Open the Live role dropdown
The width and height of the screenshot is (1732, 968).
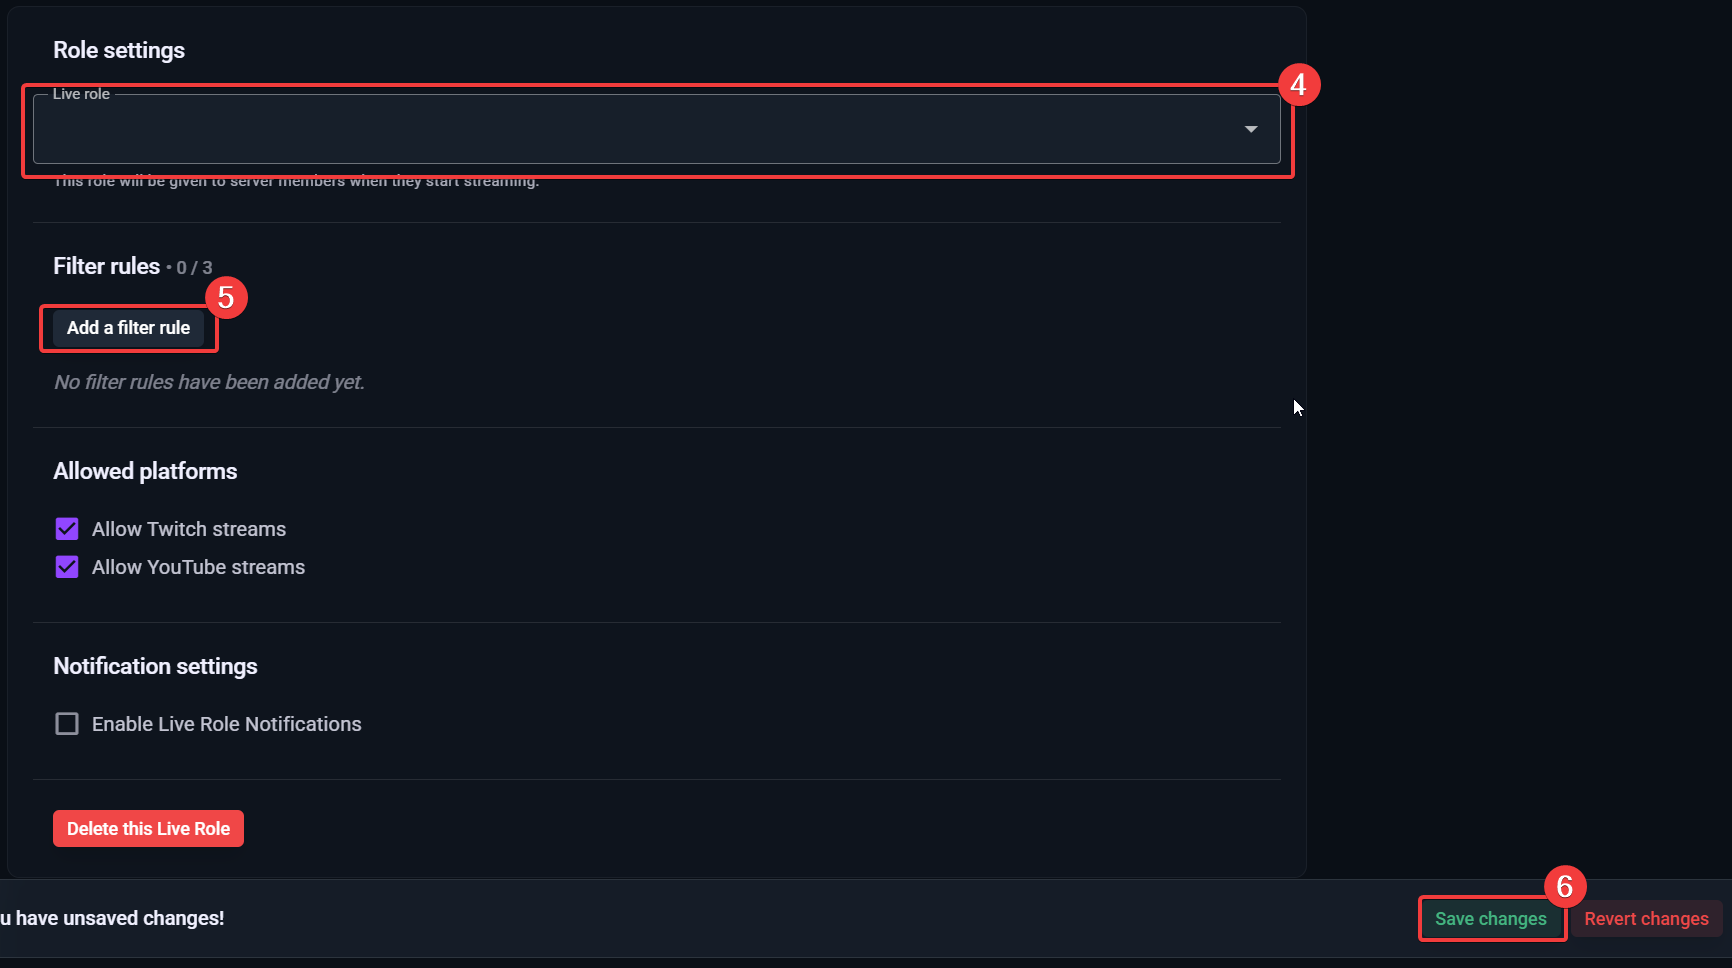pyautogui.click(x=656, y=129)
